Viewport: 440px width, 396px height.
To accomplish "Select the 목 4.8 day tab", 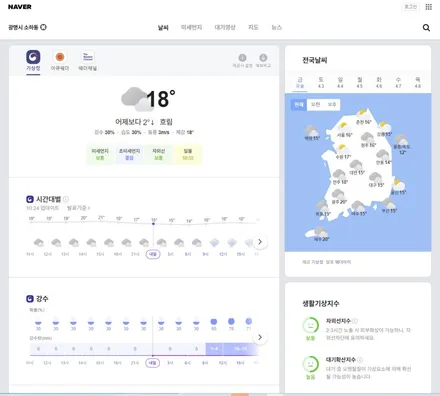I will point(418,82).
